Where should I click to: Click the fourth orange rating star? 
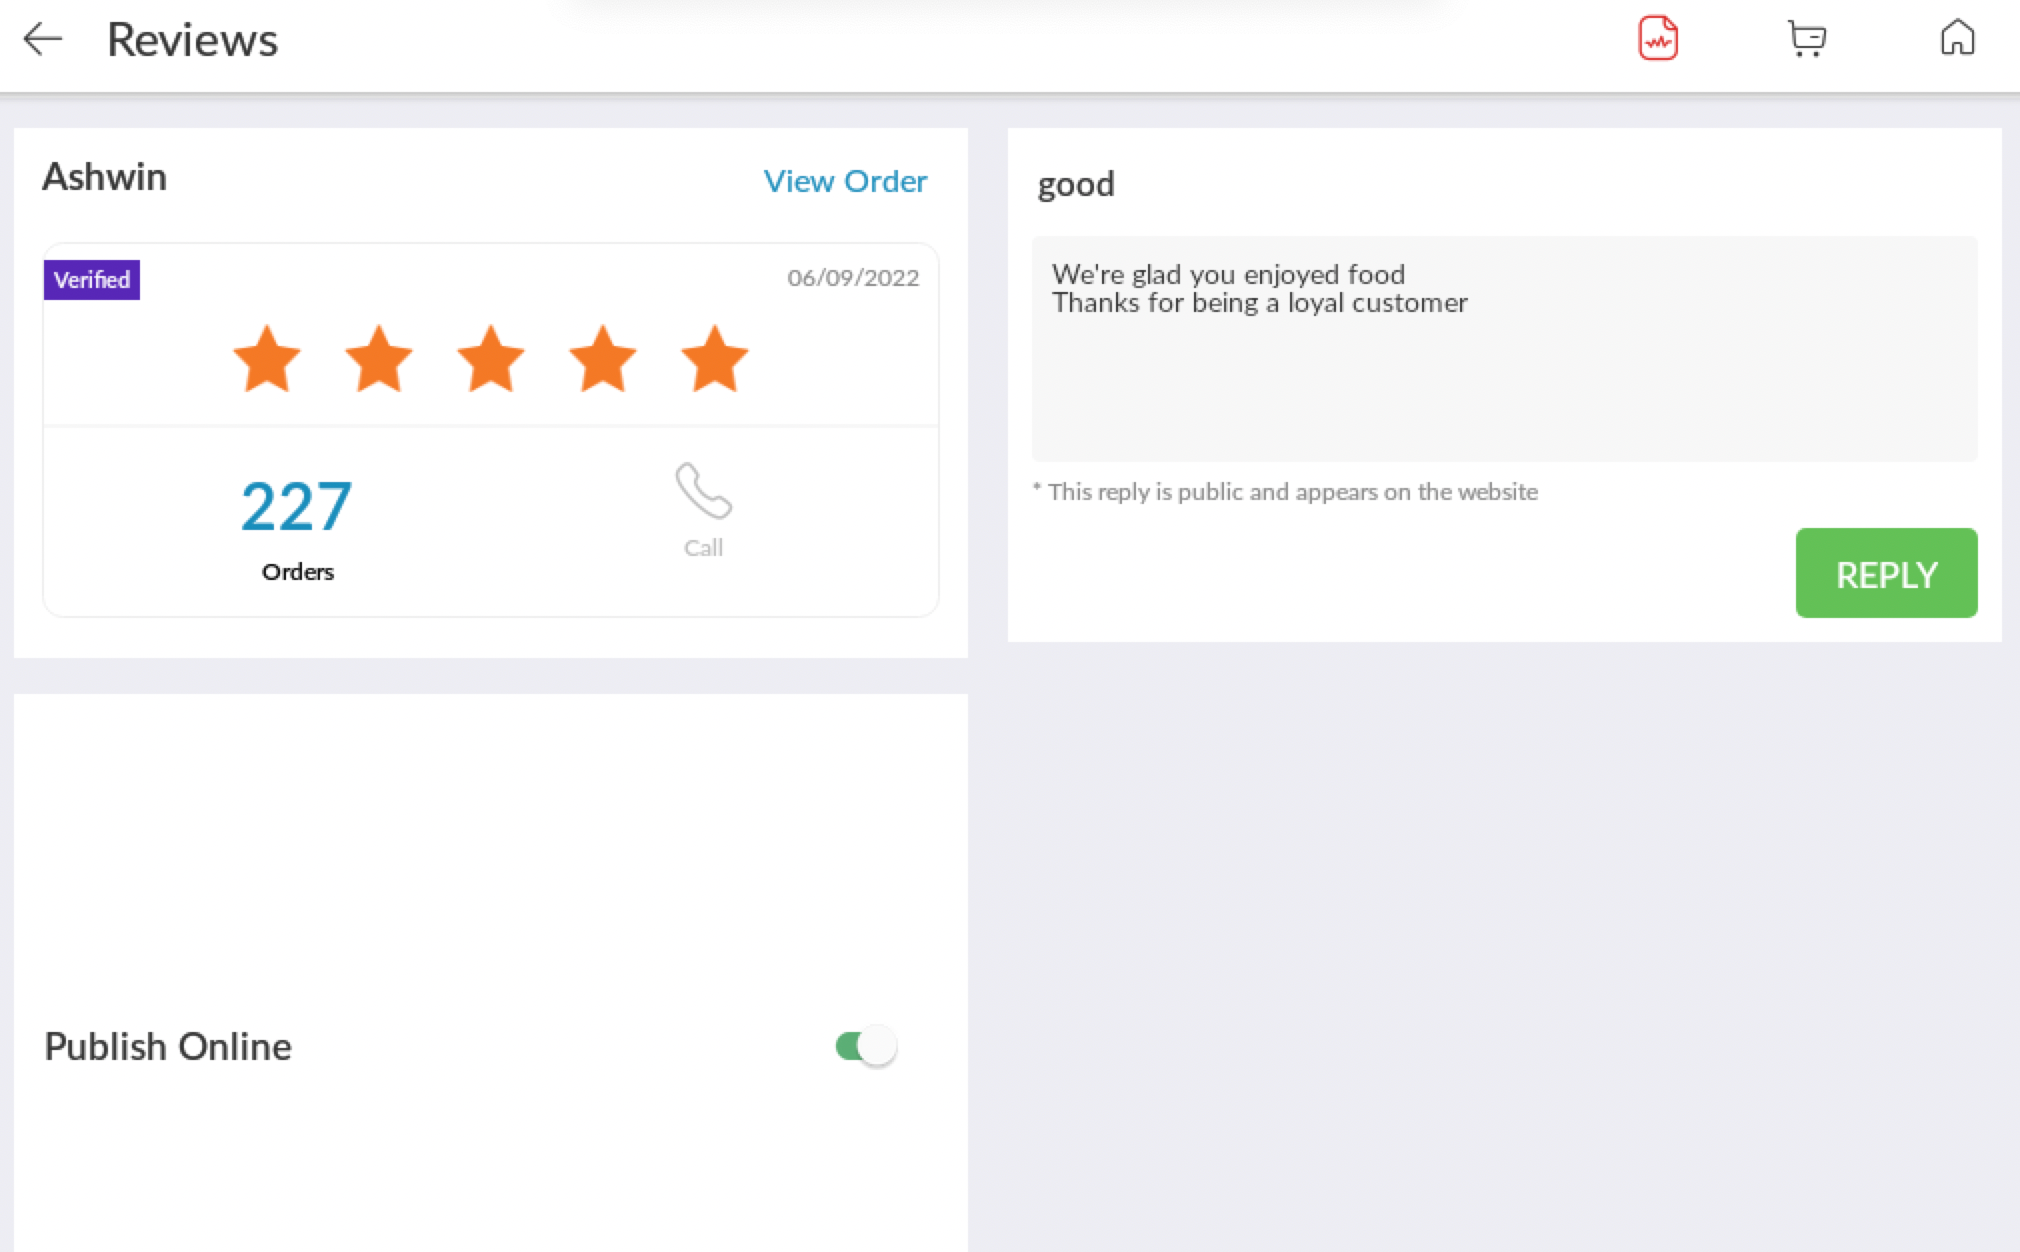tap(603, 359)
